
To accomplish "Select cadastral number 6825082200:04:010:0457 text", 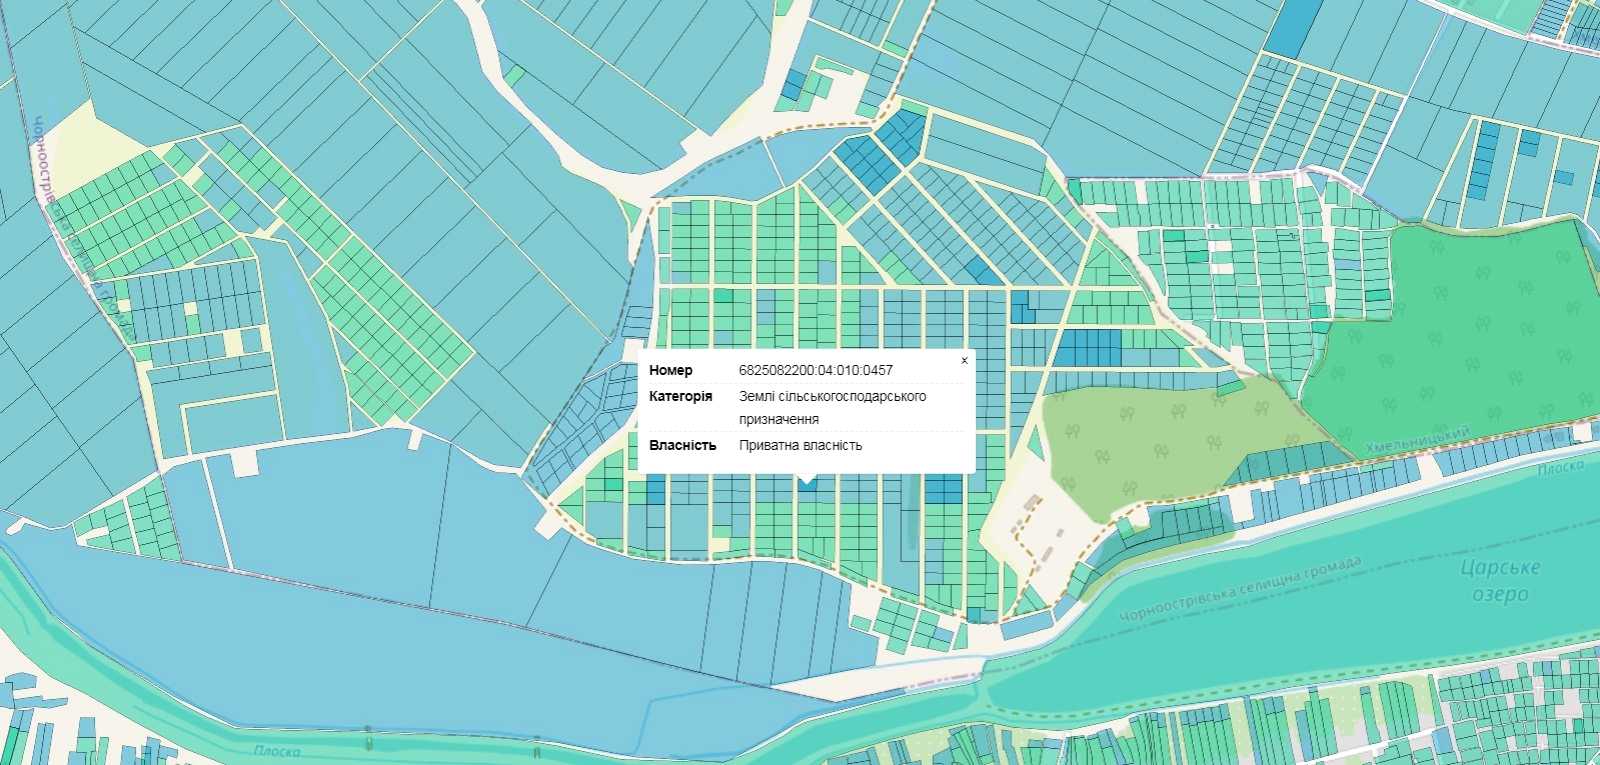I will tap(816, 371).
